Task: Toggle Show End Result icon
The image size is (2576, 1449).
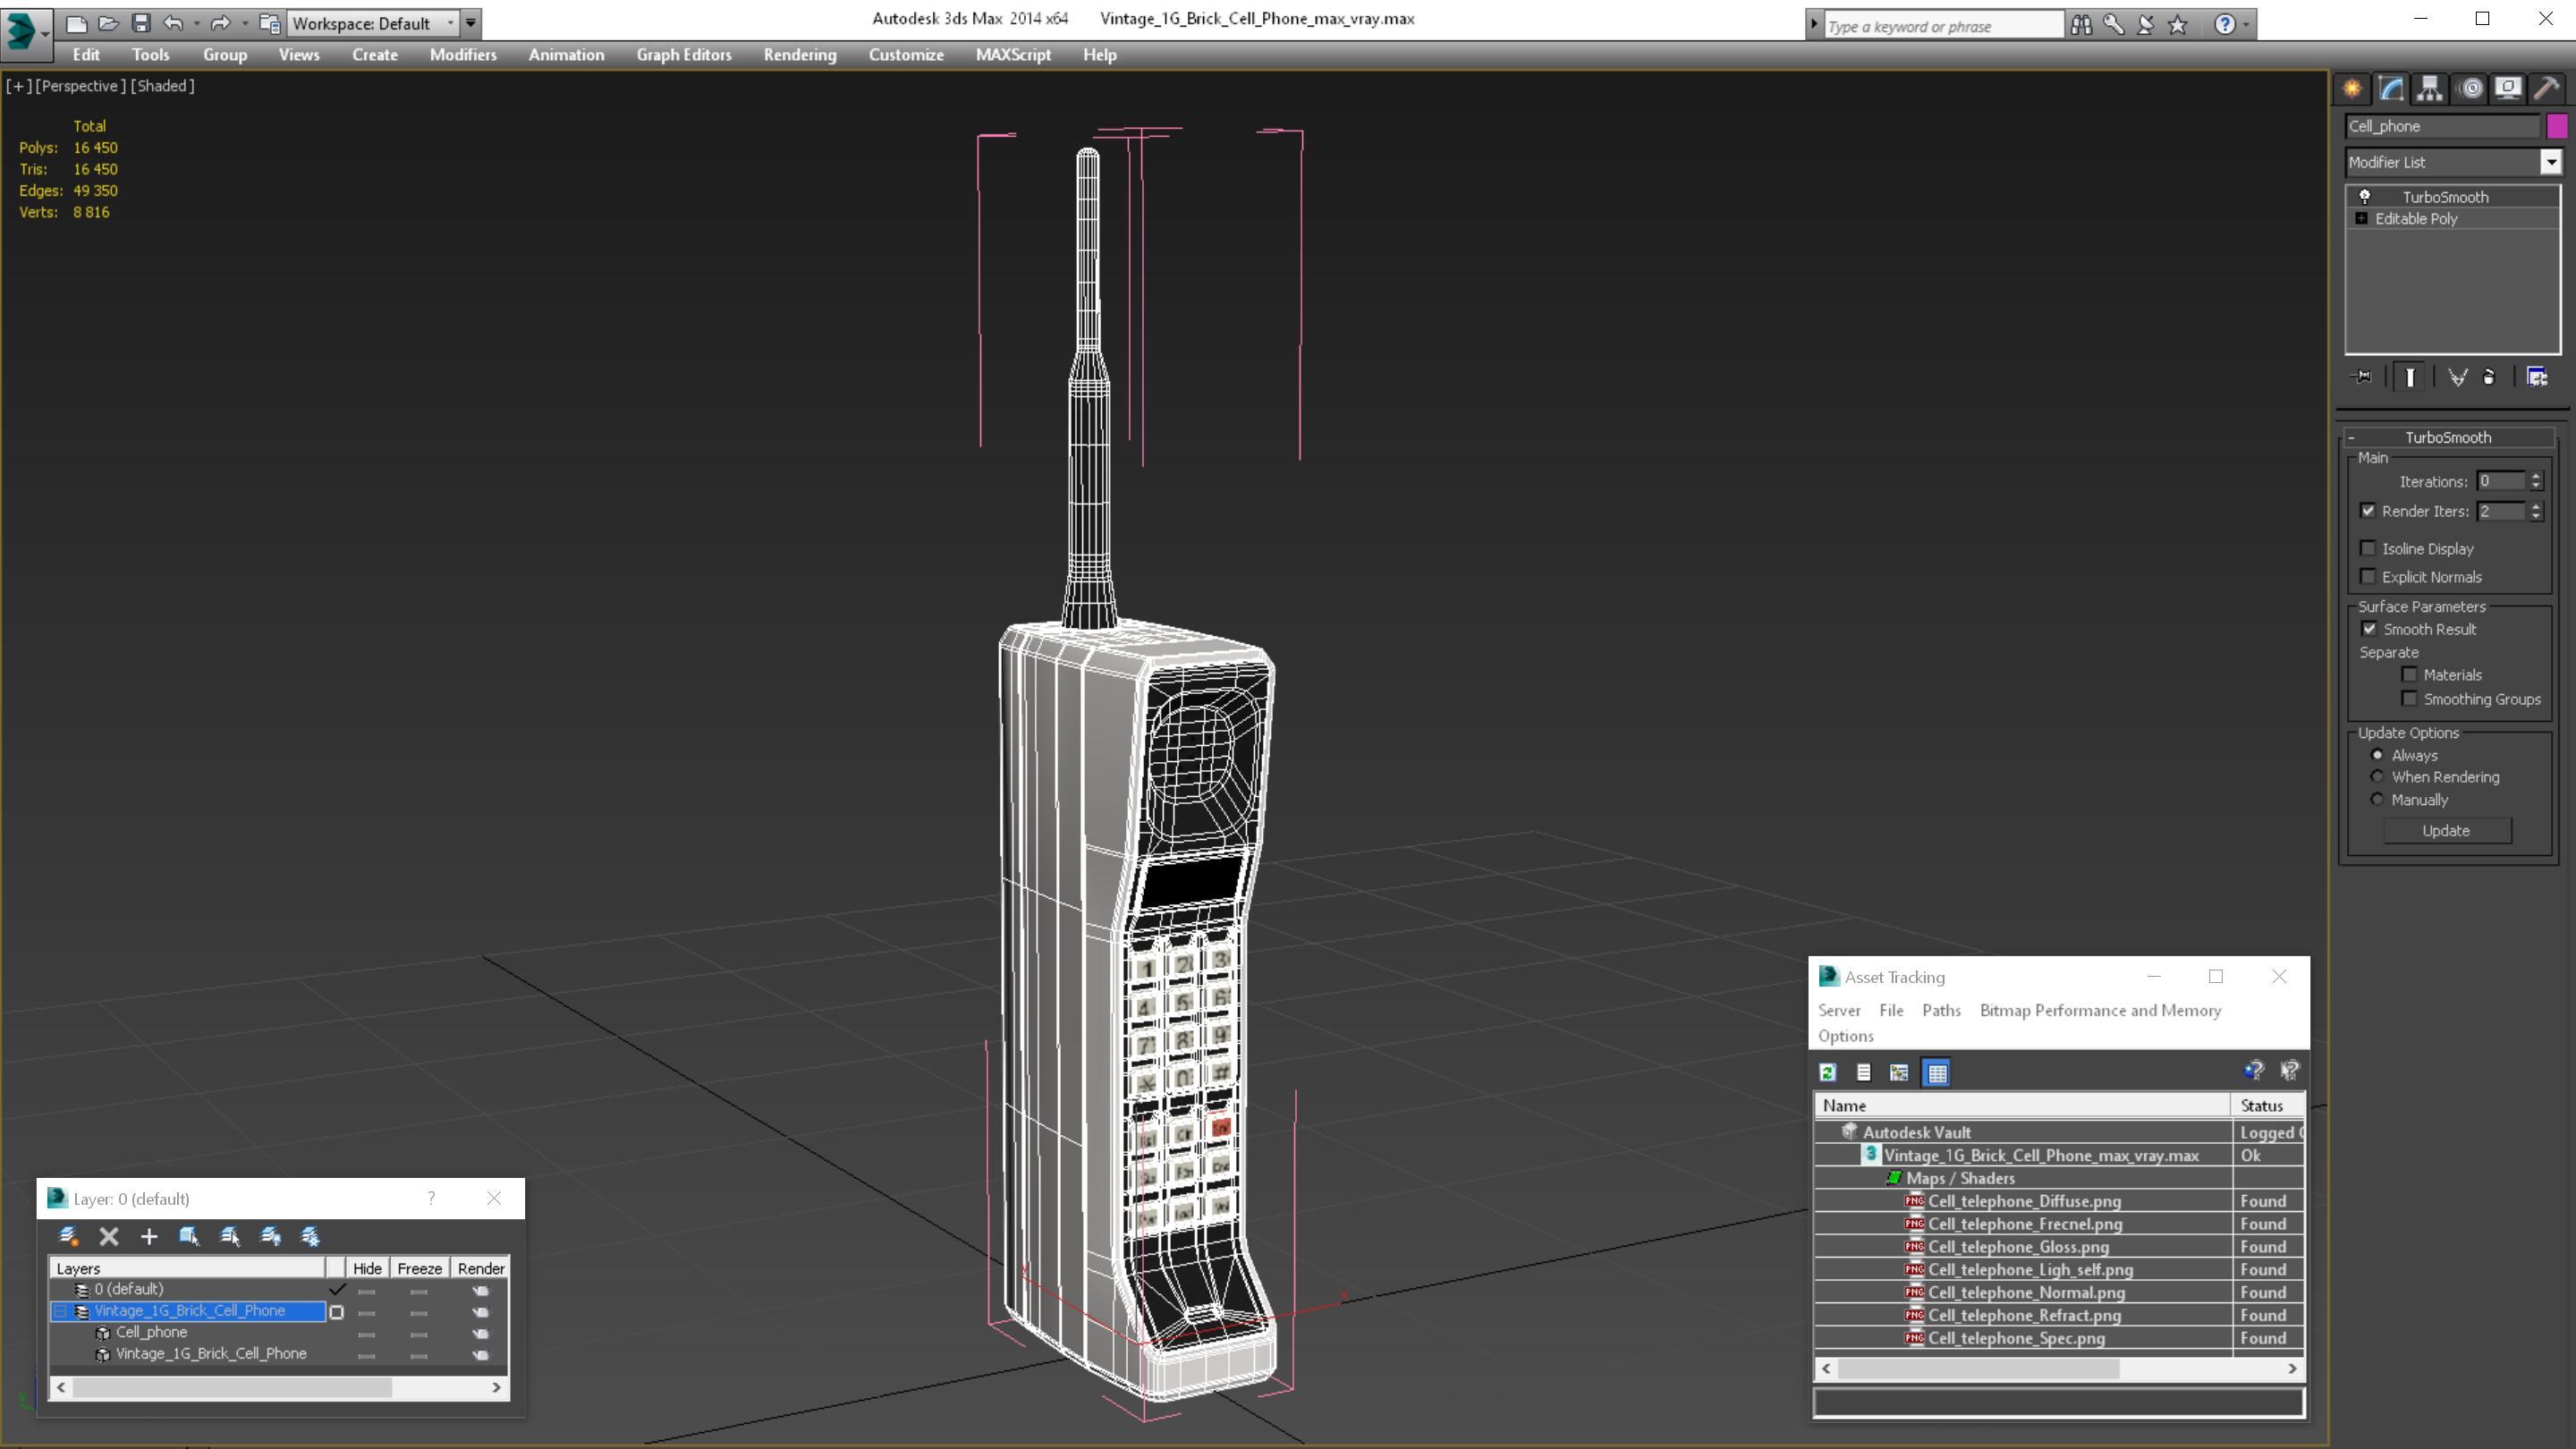Action: coord(2410,377)
